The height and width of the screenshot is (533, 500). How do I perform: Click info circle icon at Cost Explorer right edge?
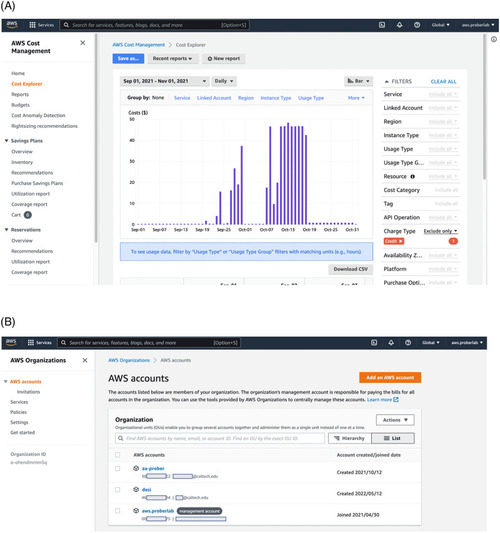tap(494, 39)
